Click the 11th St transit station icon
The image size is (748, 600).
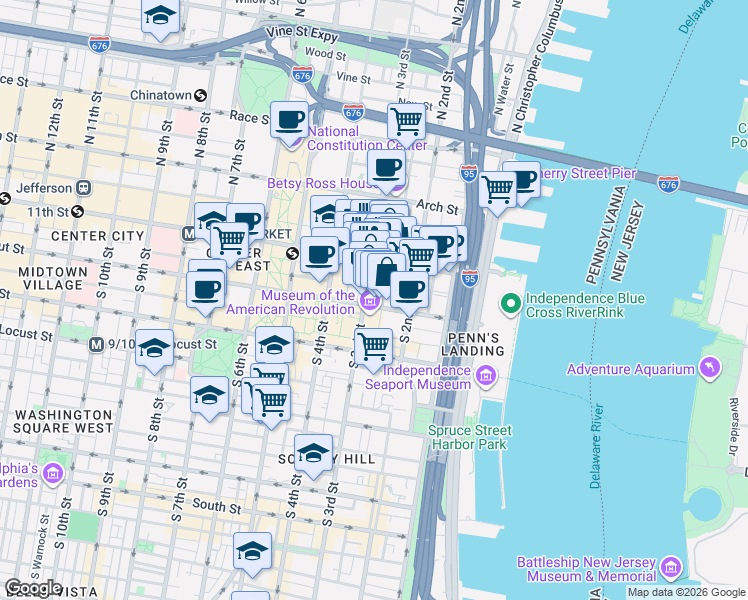coord(77,211)
